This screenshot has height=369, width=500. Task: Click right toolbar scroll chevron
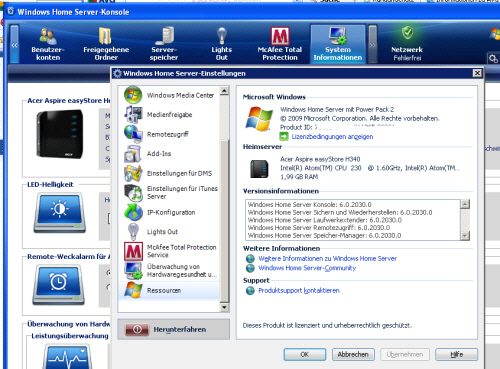[373, 44]
